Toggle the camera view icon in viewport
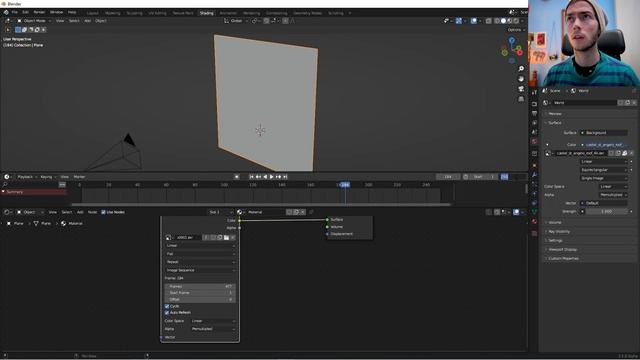Image resolution: width=640 pixels, height=360 pixels. pyautogui.click(x=521, y=89)
